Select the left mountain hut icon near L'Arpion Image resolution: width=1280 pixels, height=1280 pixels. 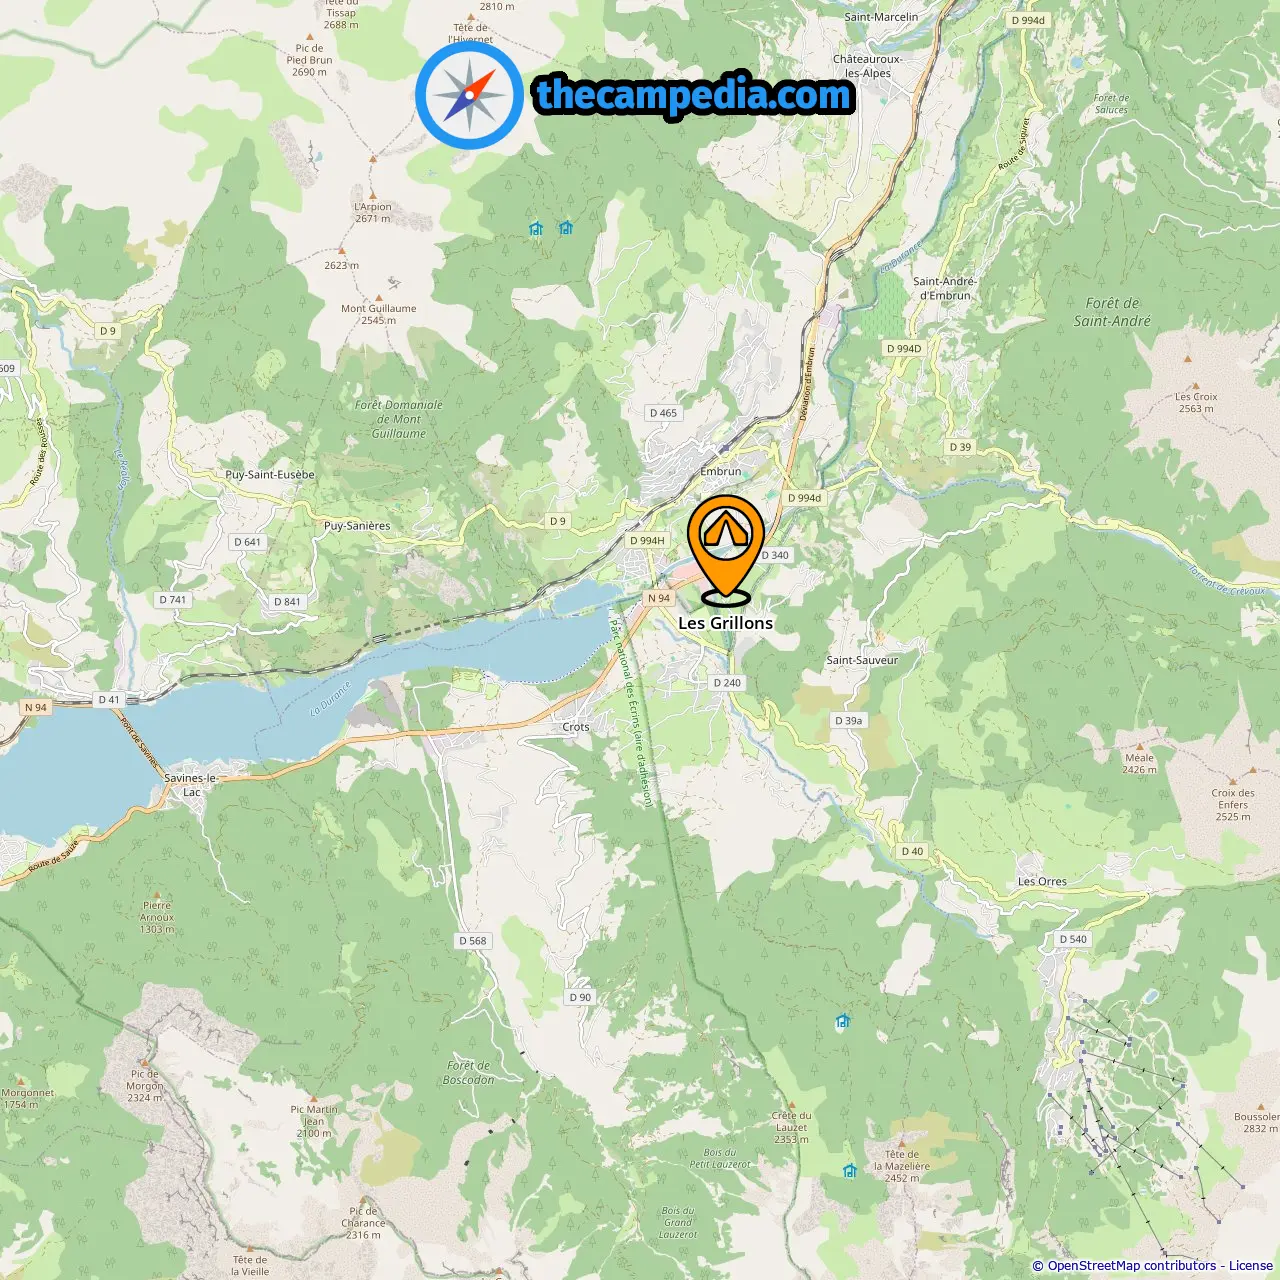pos(536,229)
